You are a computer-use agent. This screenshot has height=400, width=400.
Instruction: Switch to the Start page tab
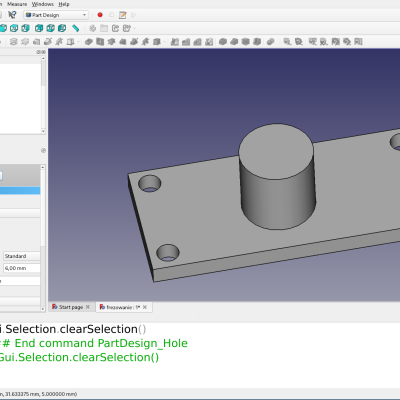pos(71,307)
